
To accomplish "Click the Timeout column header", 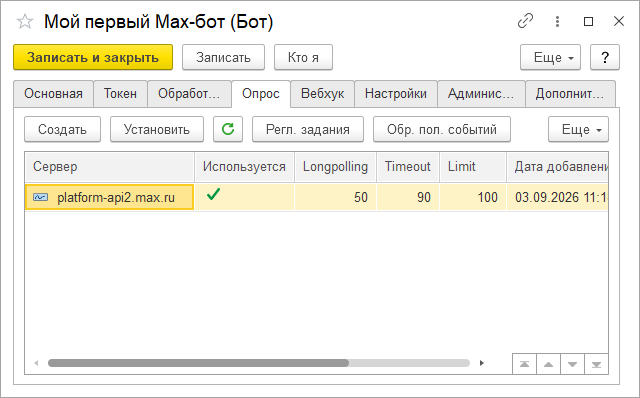I will (407, 167).
